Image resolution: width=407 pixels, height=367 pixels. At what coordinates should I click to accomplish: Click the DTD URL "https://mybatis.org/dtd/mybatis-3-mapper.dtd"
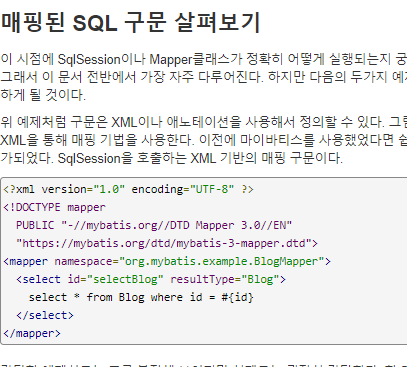[x=164, y=243]
